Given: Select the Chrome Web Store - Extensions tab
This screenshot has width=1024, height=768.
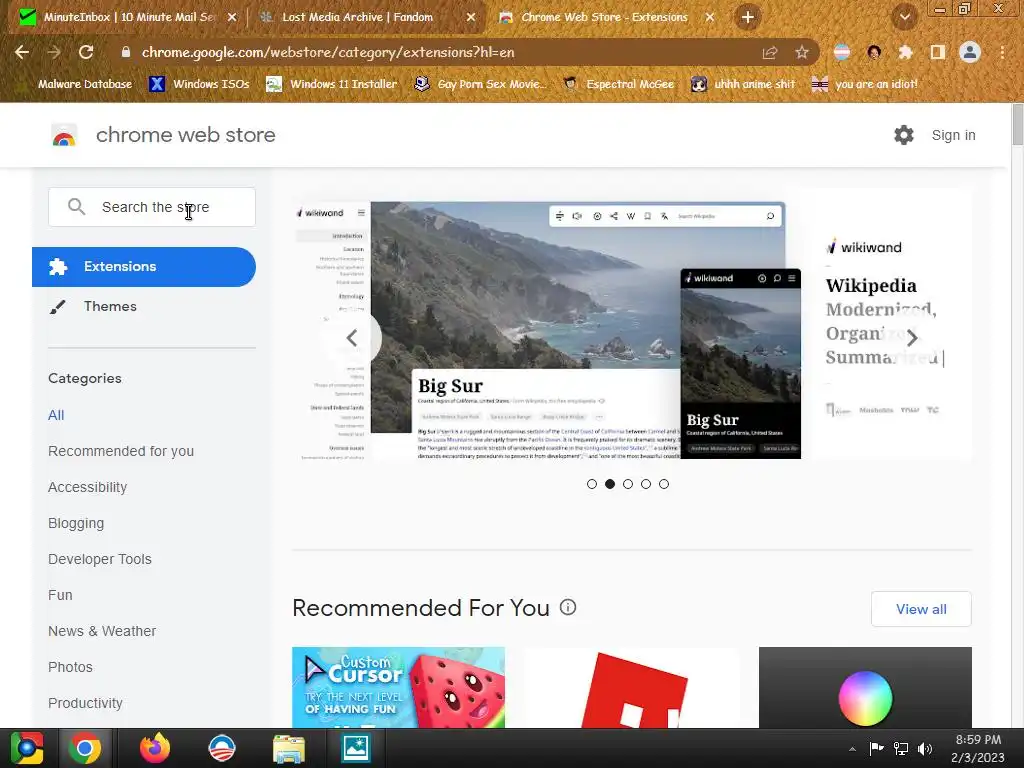Looking at the screenshot, I should coord(604,17).
